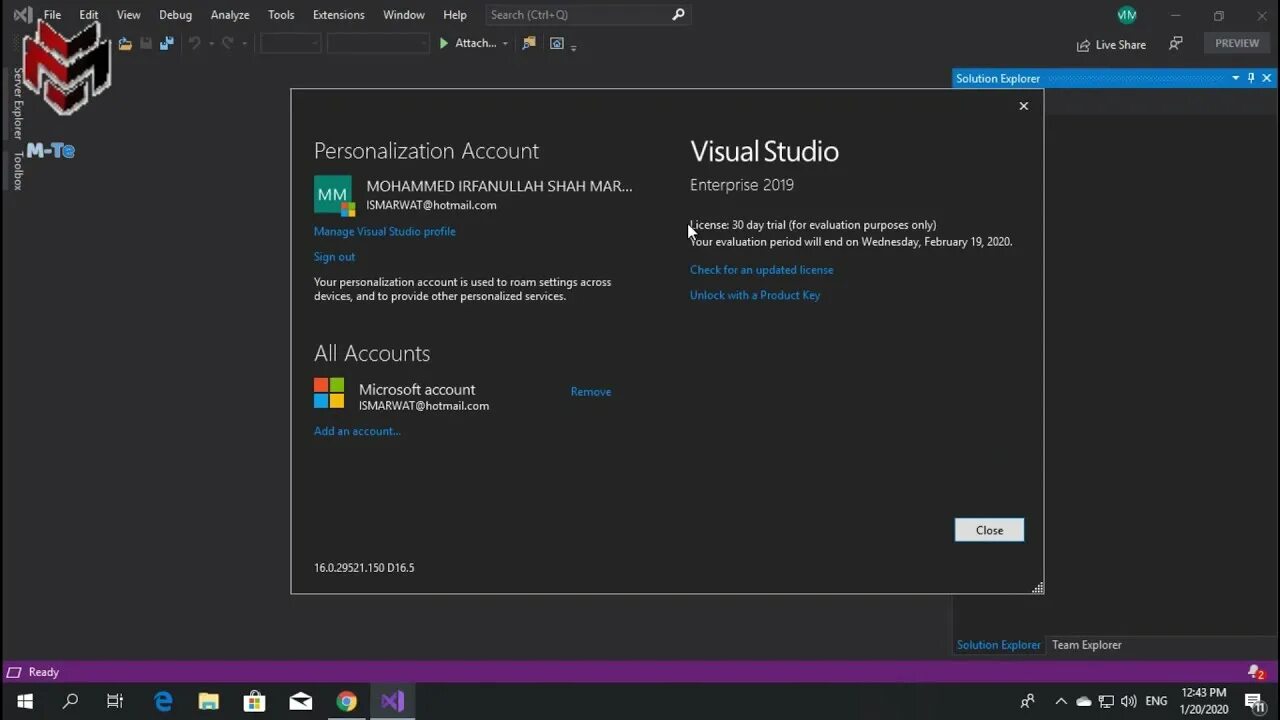This screenshot has height=720, width=1280.
Task: Click the search magnifier icon in Quick Launch
Action: pos(678,15)
